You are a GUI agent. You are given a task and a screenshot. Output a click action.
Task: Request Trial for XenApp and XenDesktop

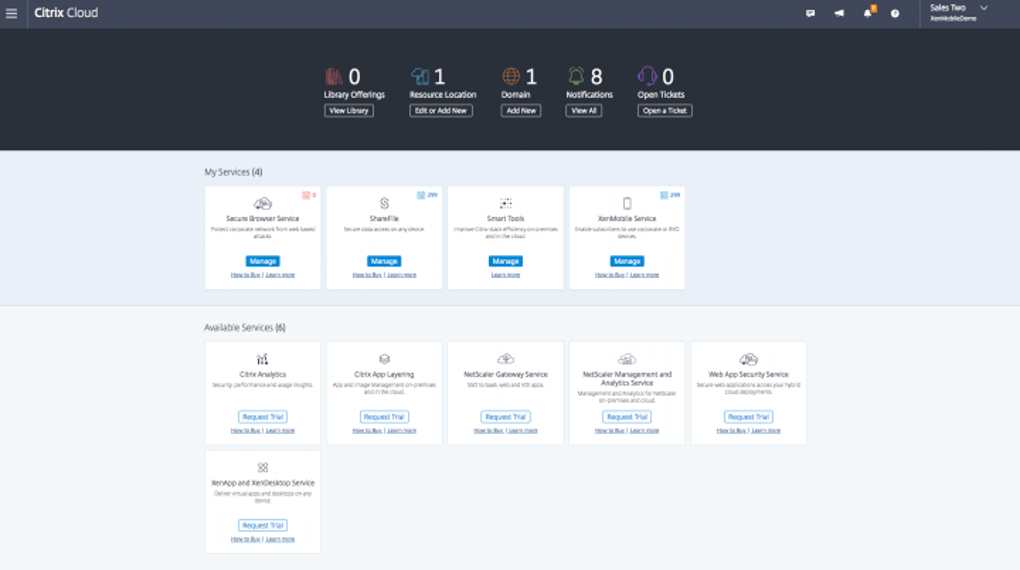click(x=263, y=525)
